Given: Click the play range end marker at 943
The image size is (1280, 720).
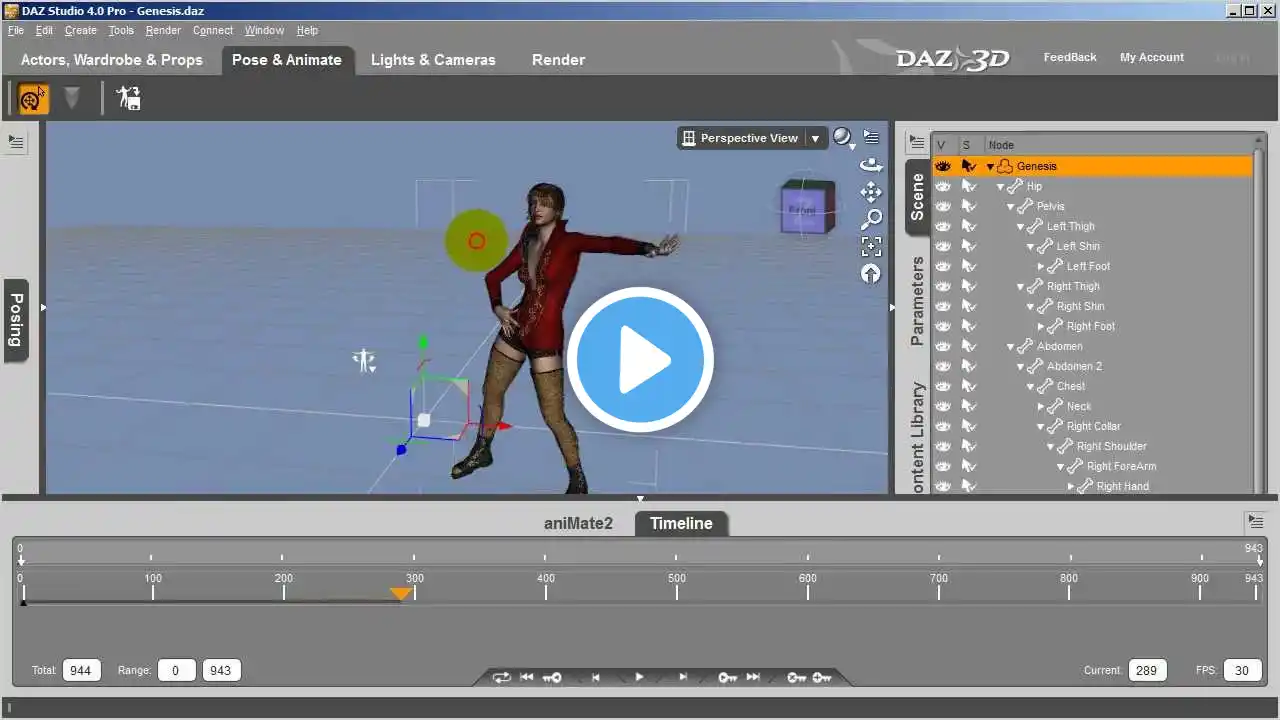Looking at the screenshot, I should [x=1259, y=561].
